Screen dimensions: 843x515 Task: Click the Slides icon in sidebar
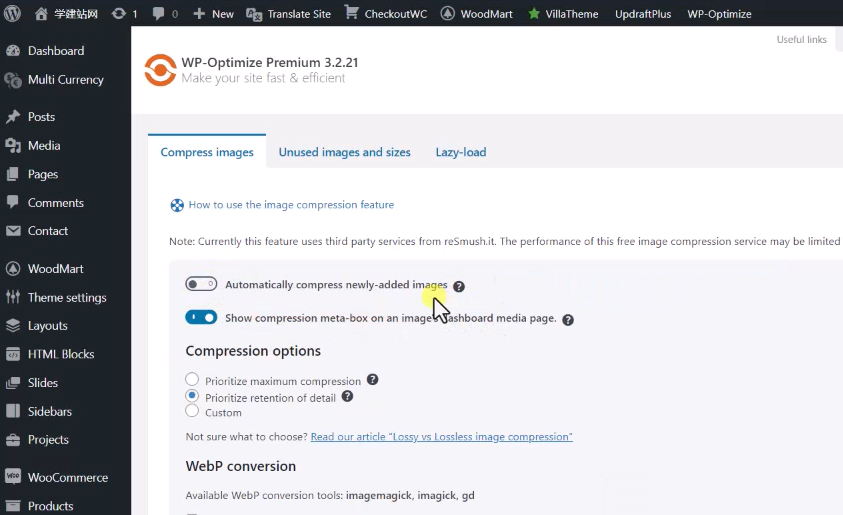13,383
